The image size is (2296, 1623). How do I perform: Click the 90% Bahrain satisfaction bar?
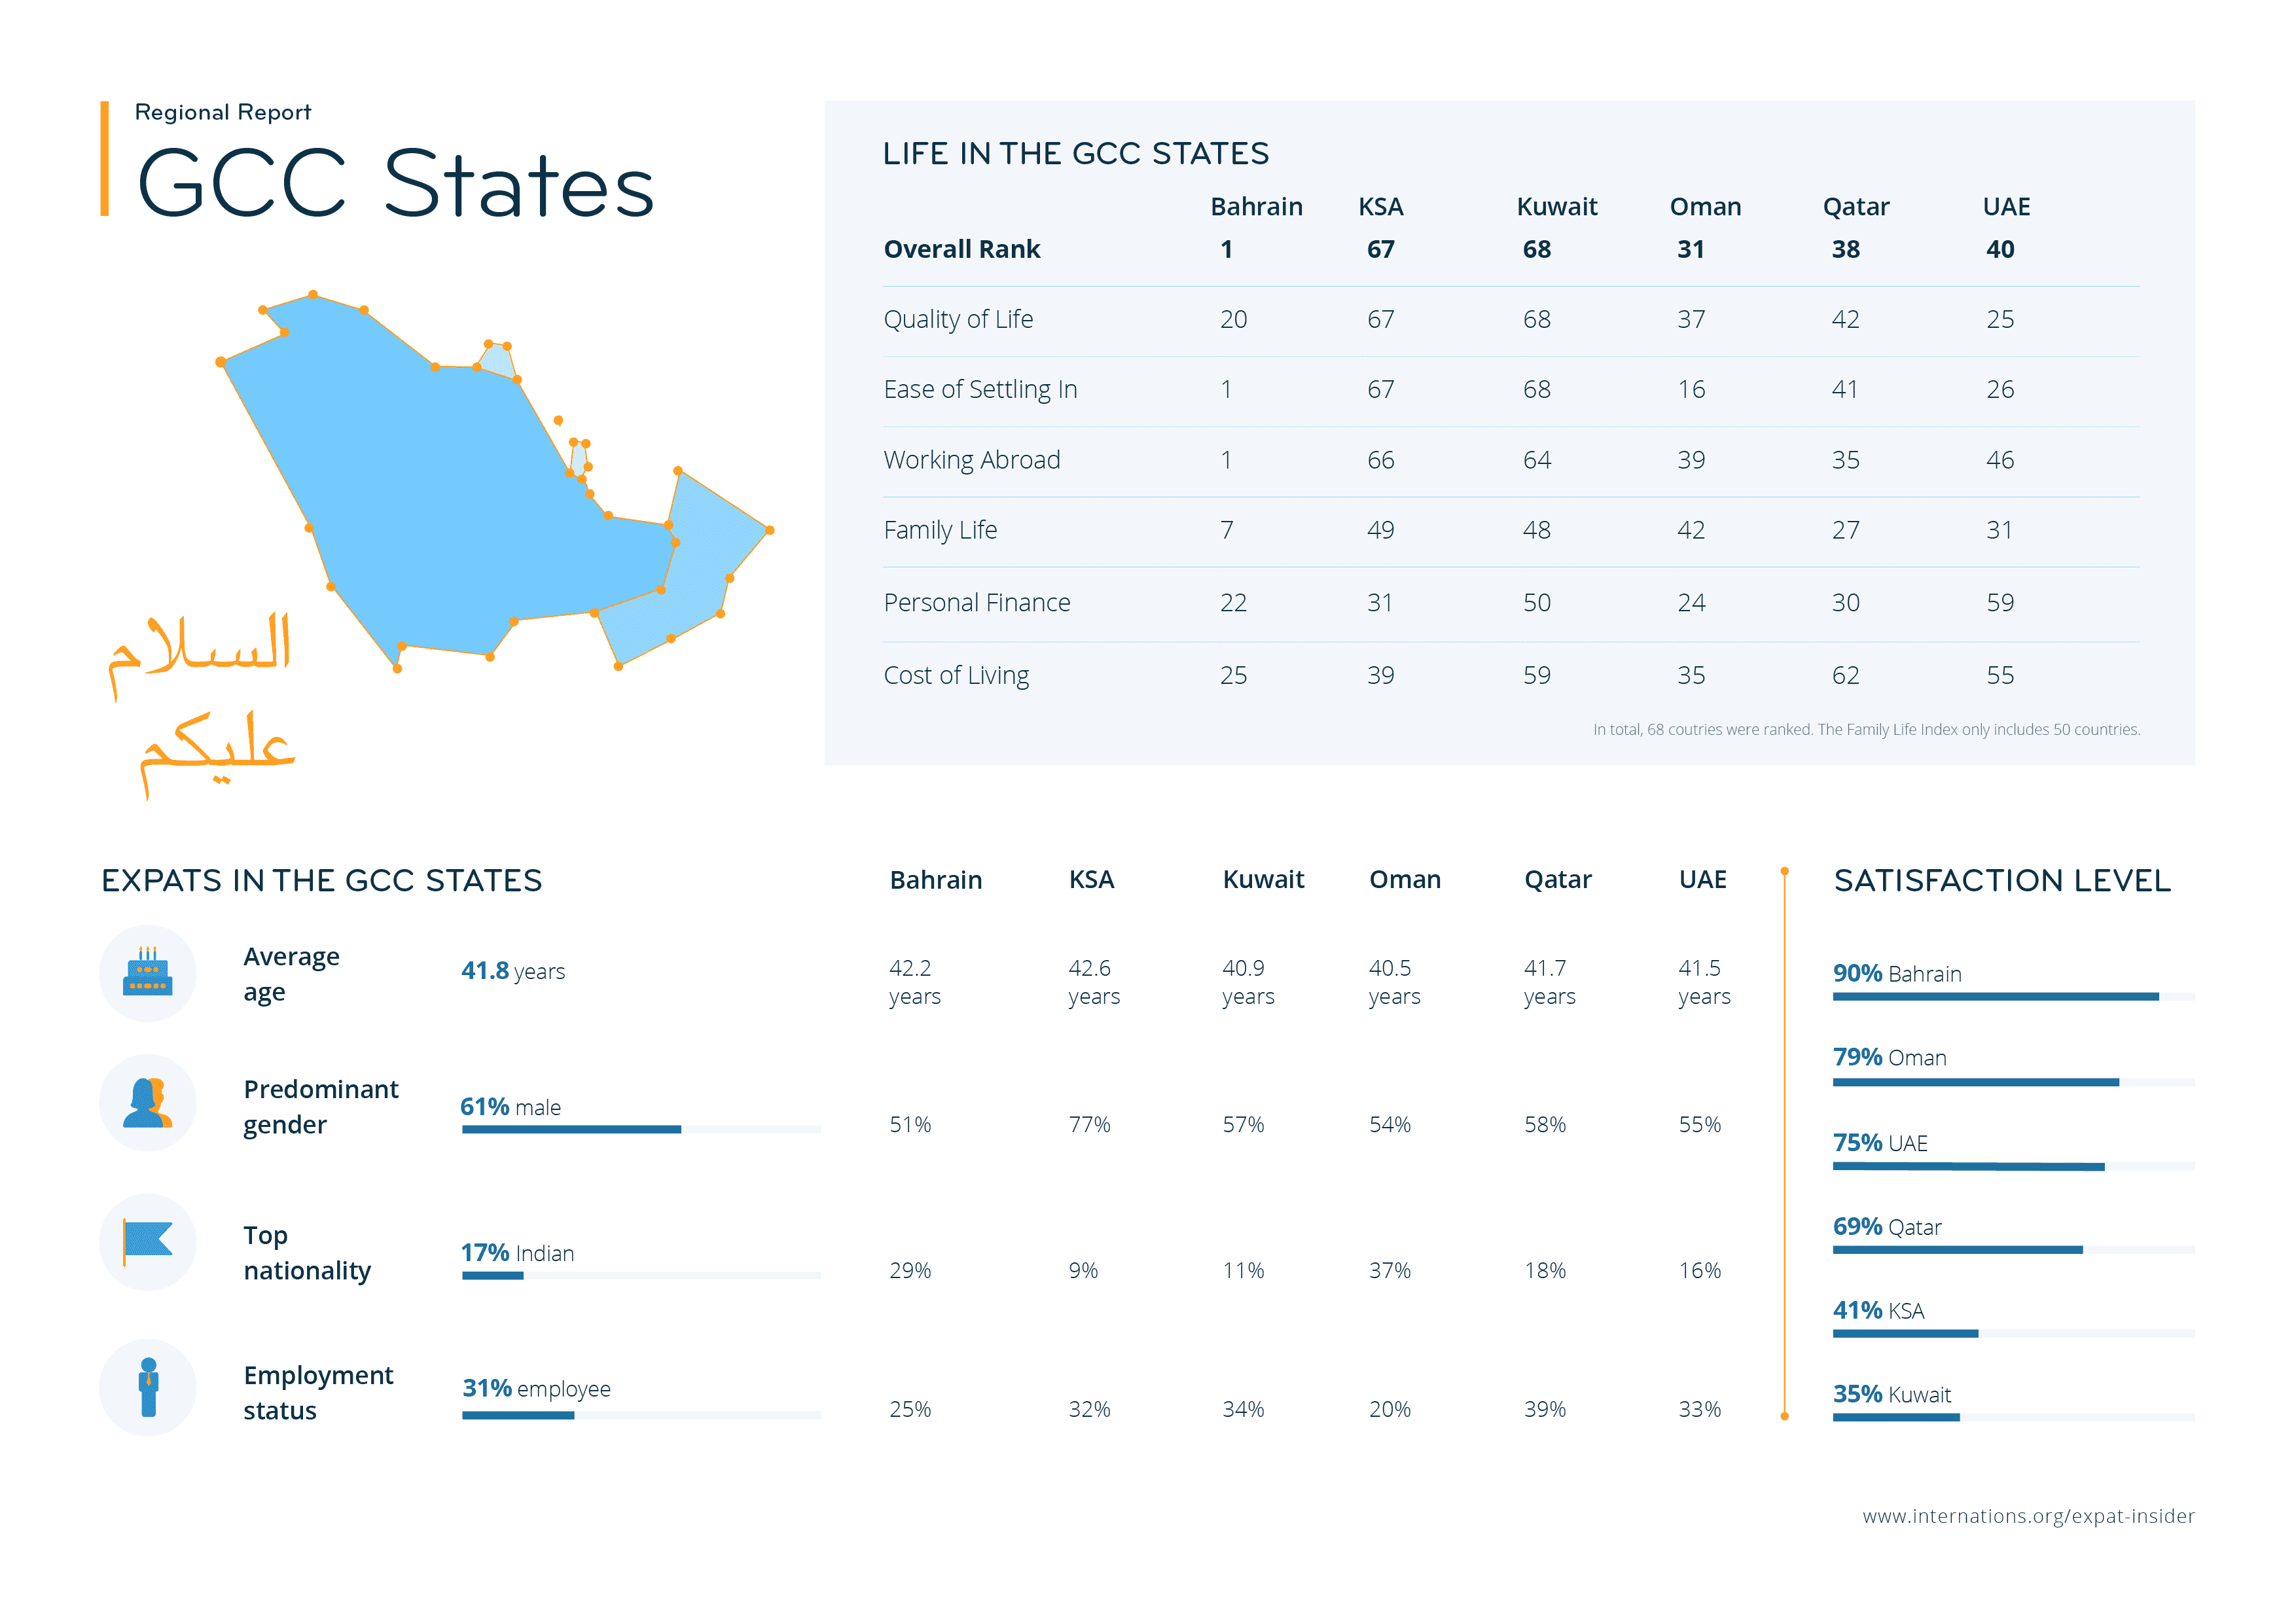pos(2013,996)
